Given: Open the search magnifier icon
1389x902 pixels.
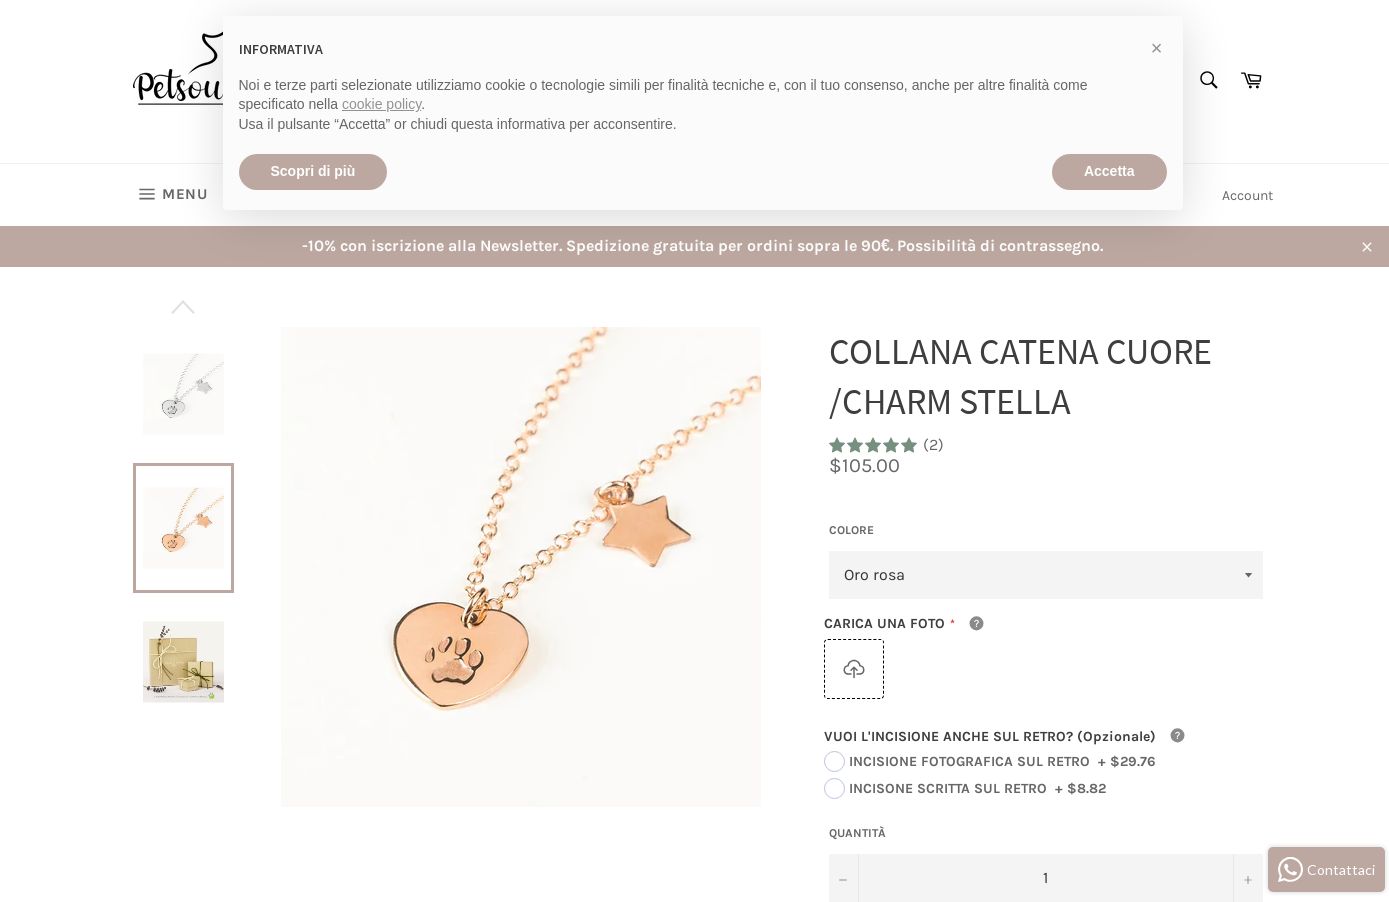Looking at the screenshot, I should point(1208,80).
